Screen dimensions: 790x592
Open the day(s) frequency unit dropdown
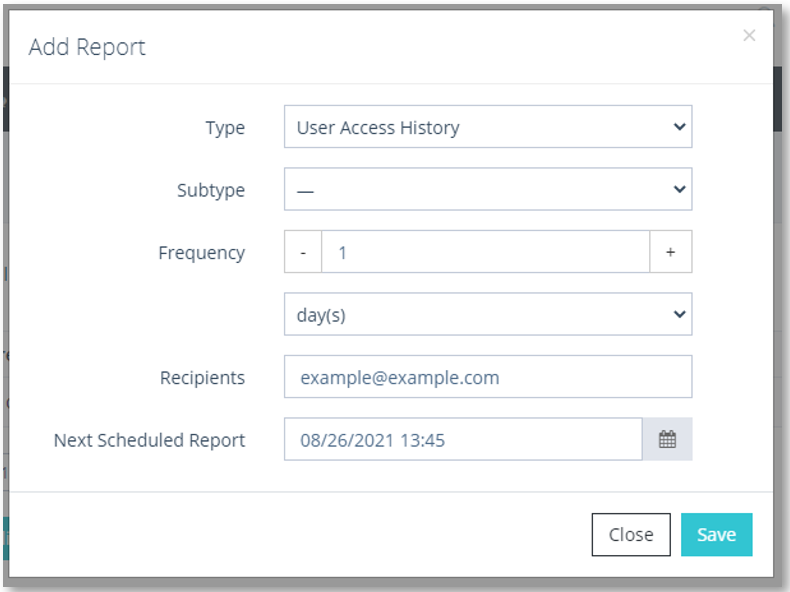click(x=488, y=314)
